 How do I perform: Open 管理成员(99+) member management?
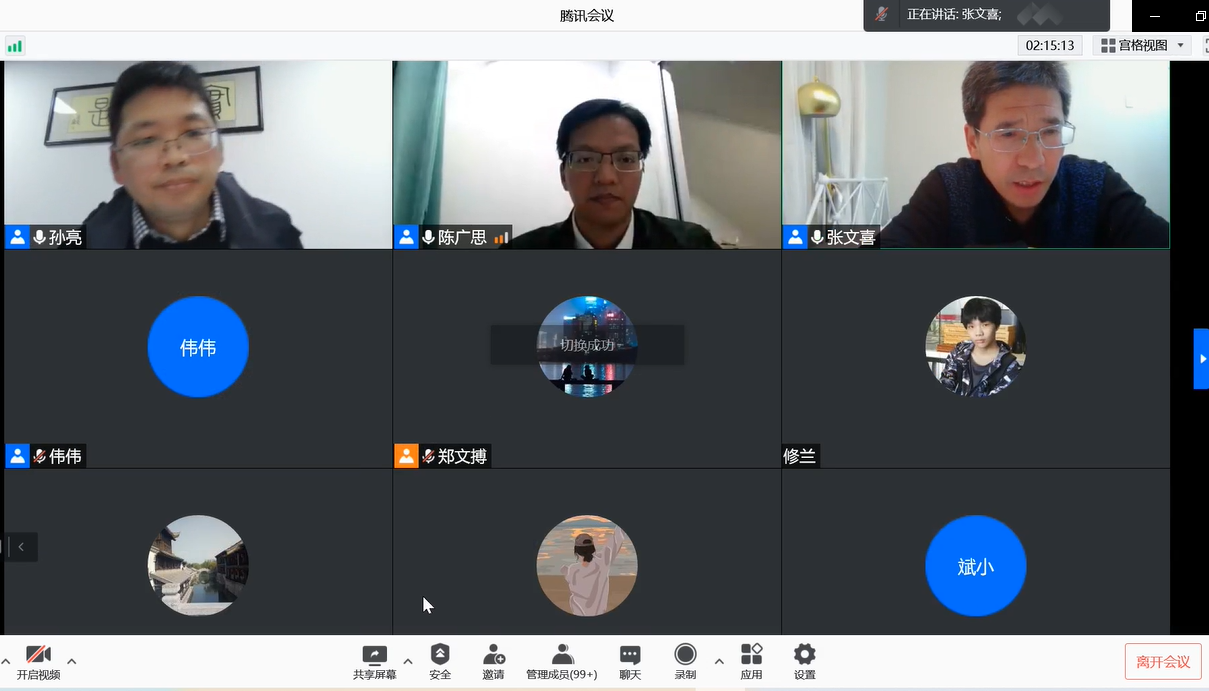tap(562, 661)
